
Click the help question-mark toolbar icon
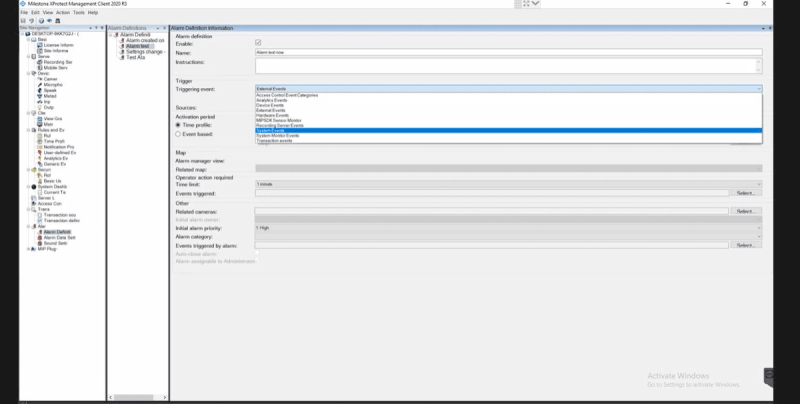[41, 21]
